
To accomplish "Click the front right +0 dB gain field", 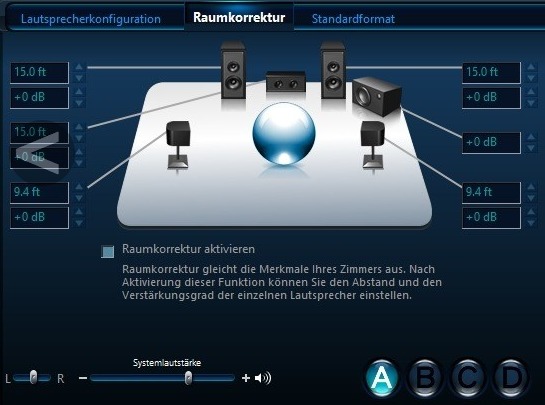I will coord(491,98).
